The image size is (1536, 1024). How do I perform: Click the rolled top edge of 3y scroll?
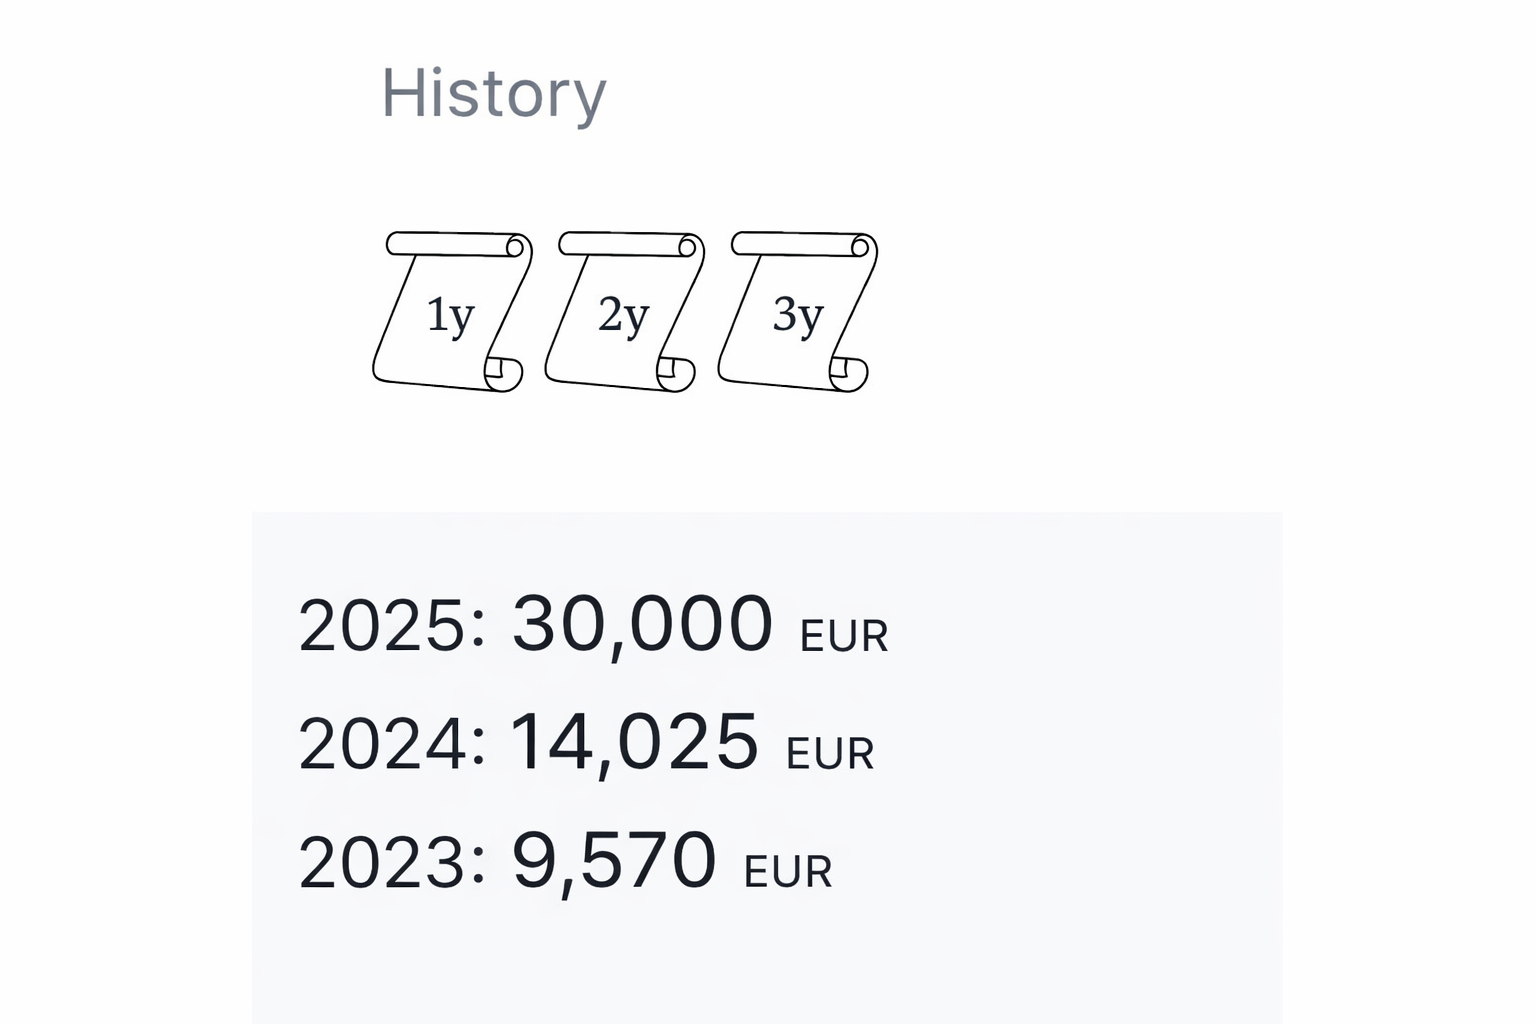(x=803, y=244)
